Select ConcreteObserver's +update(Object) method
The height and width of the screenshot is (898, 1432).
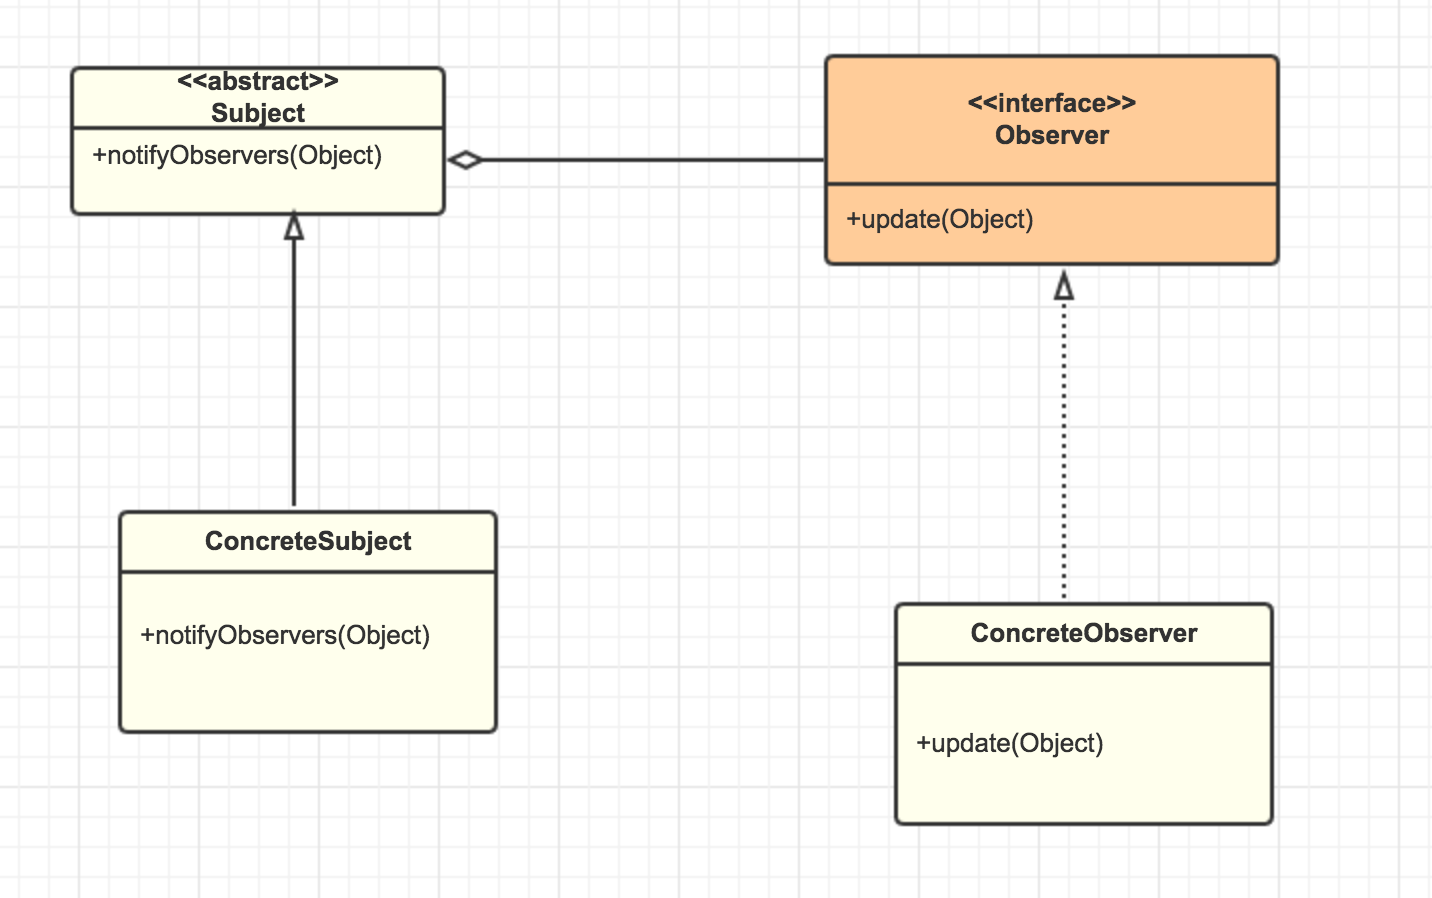coord(1010,744)
